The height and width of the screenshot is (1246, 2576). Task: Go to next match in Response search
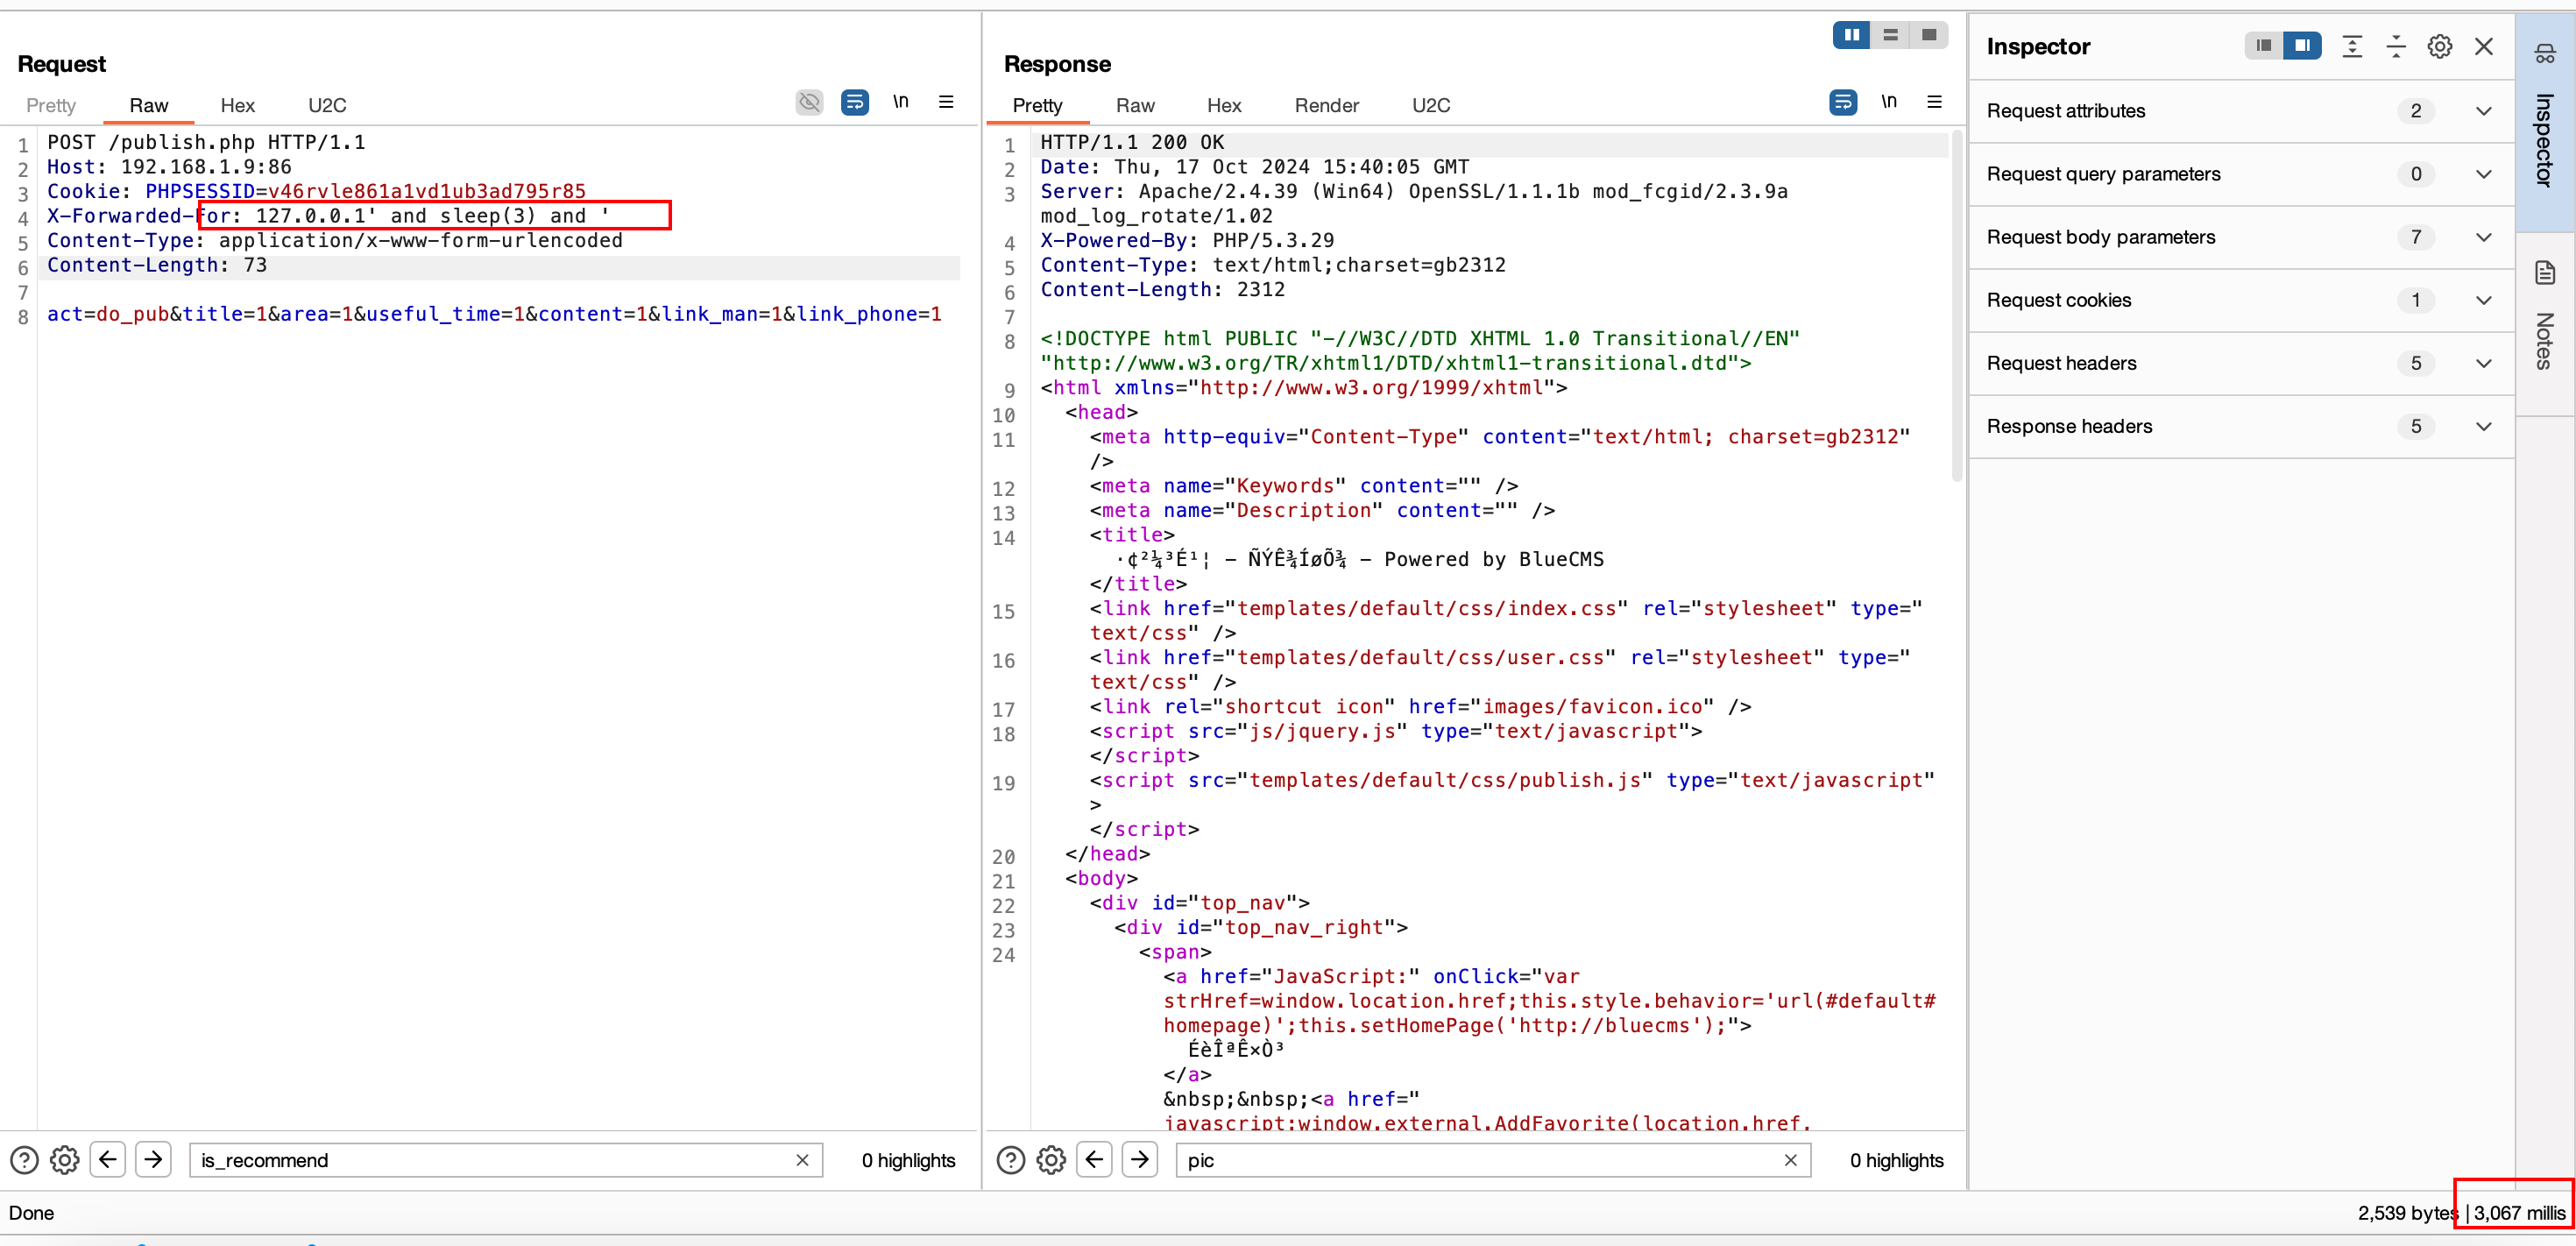coord(1140,1160)
